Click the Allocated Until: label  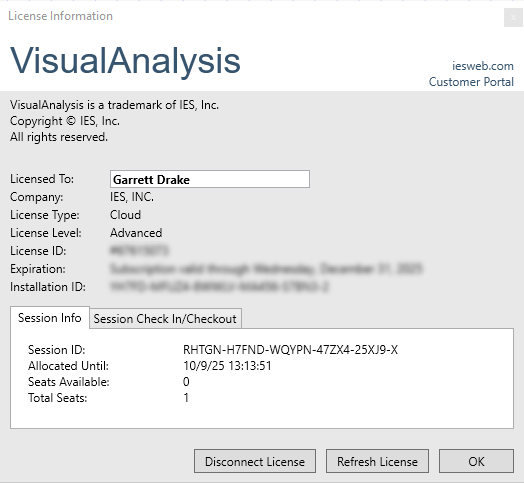click(x=68, y=366)
